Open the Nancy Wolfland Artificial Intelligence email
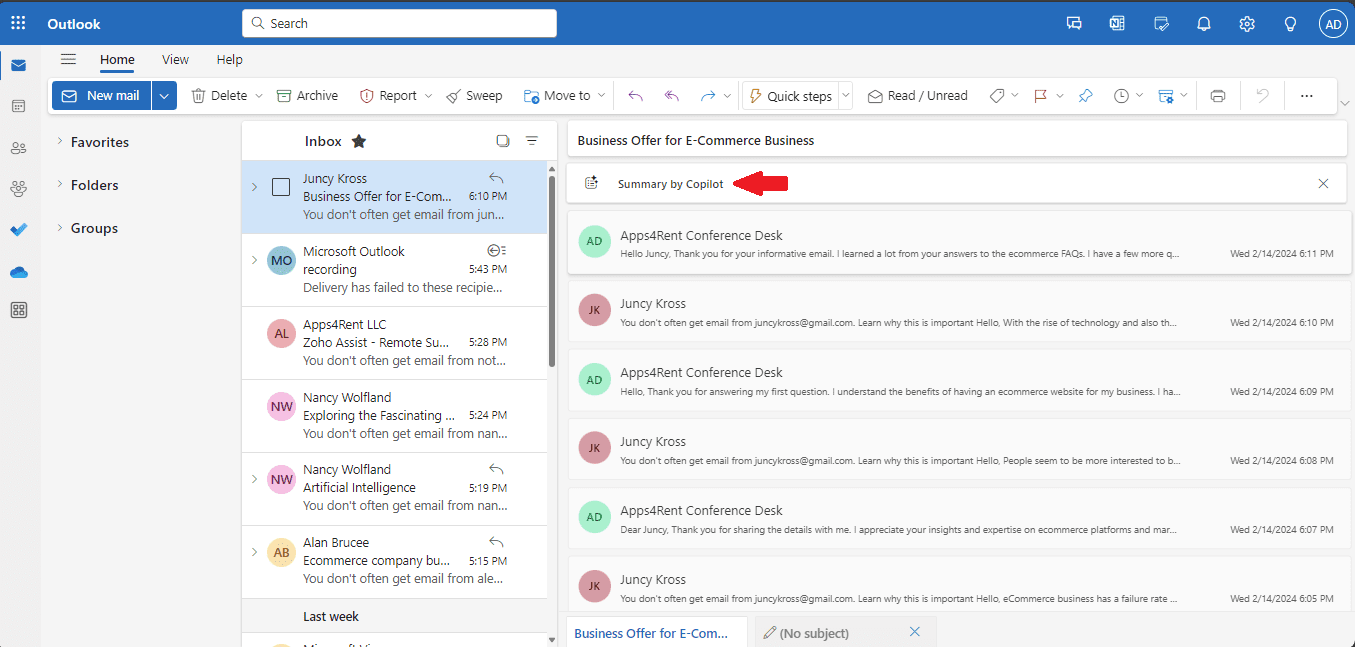Screen dimensions: 1355x647 394,488
